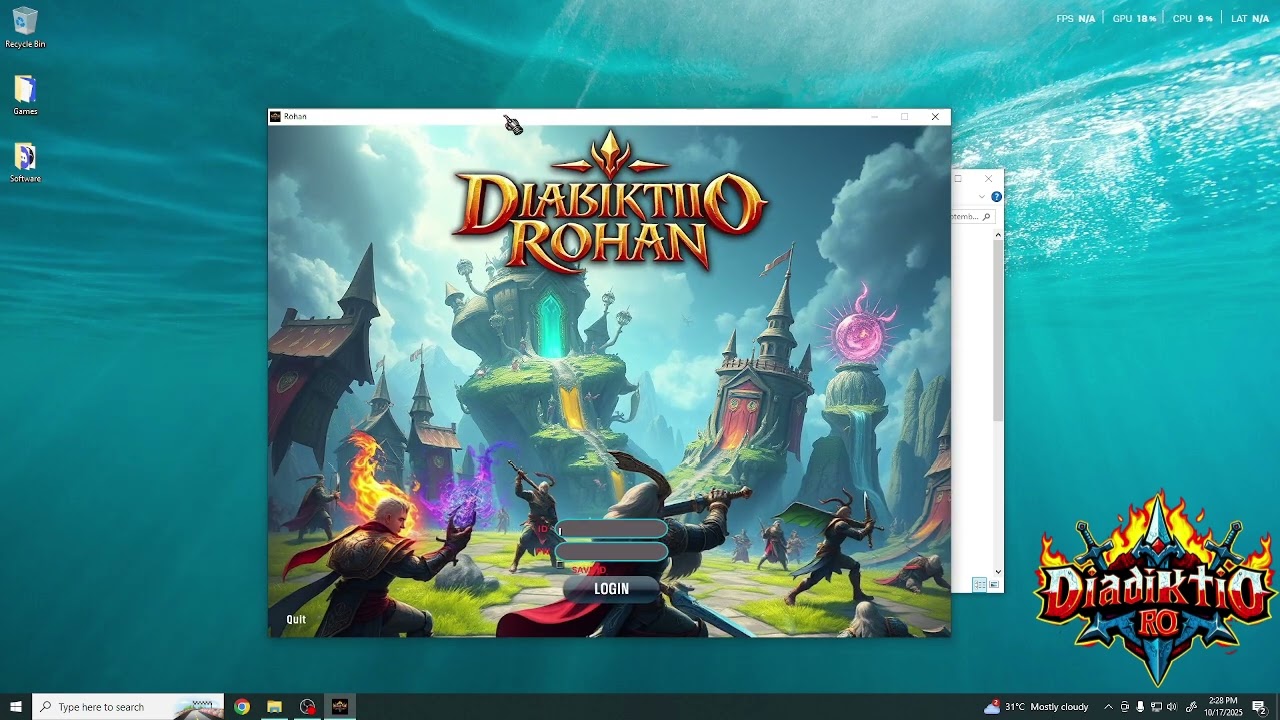Open the volume control tray icon
This screenshot has height=720, width=1280.
tap(1172, 707)
